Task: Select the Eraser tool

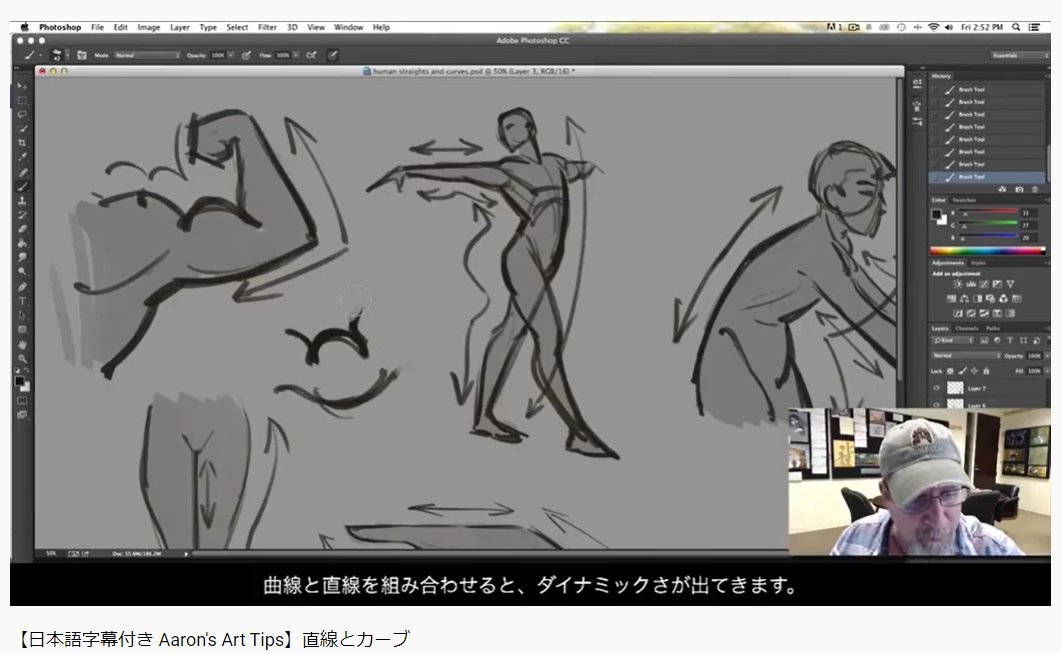Action: (22, 229)
